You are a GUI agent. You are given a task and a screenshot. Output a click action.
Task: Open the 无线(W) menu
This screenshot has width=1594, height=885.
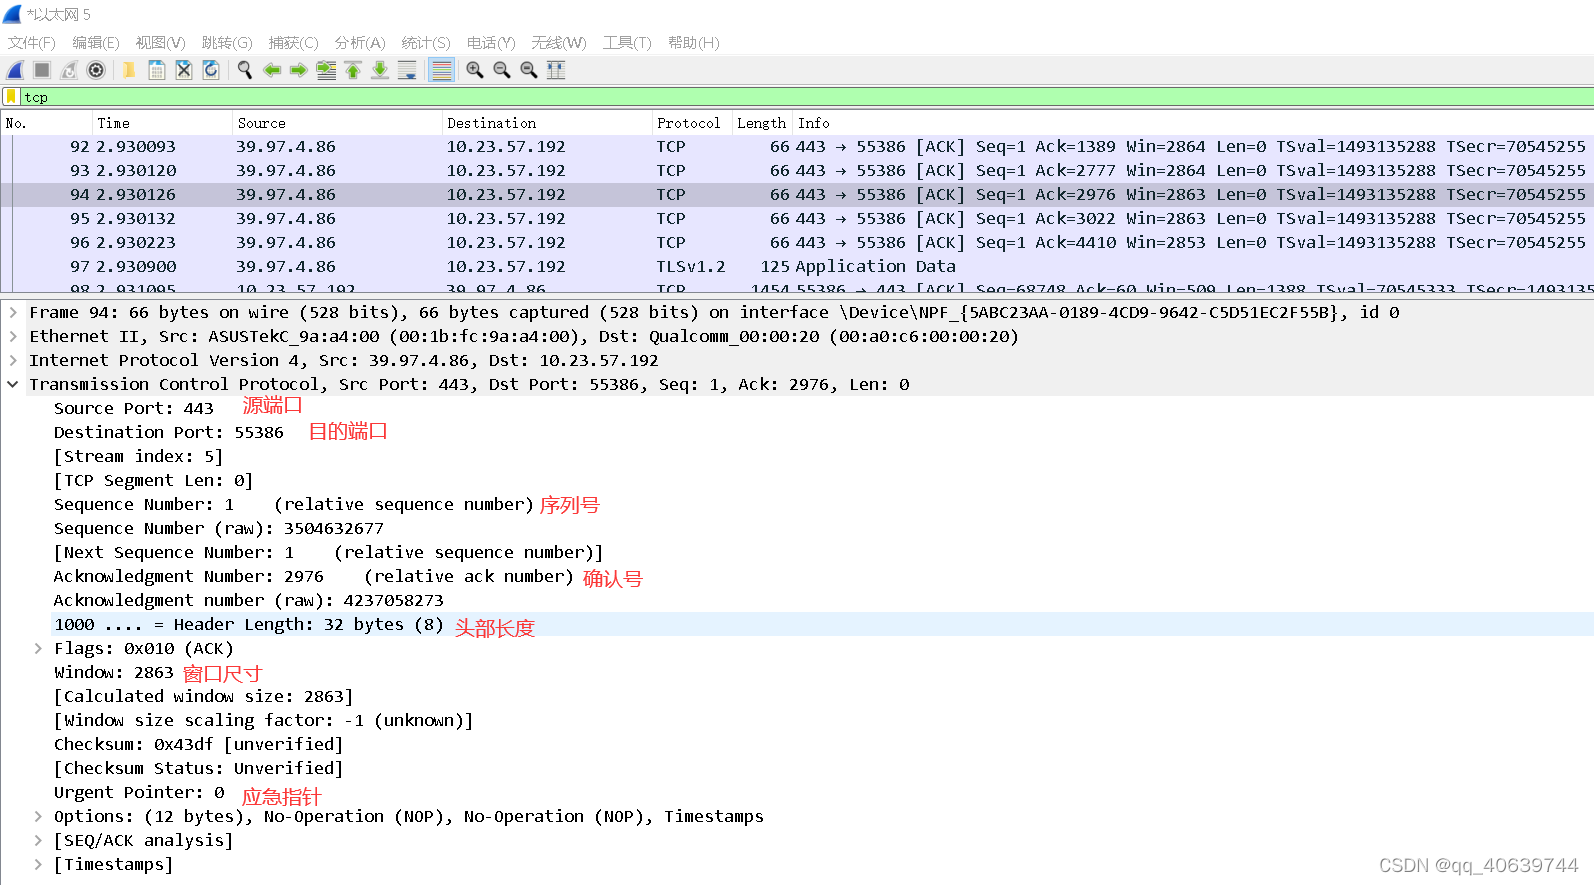point(559,43)
